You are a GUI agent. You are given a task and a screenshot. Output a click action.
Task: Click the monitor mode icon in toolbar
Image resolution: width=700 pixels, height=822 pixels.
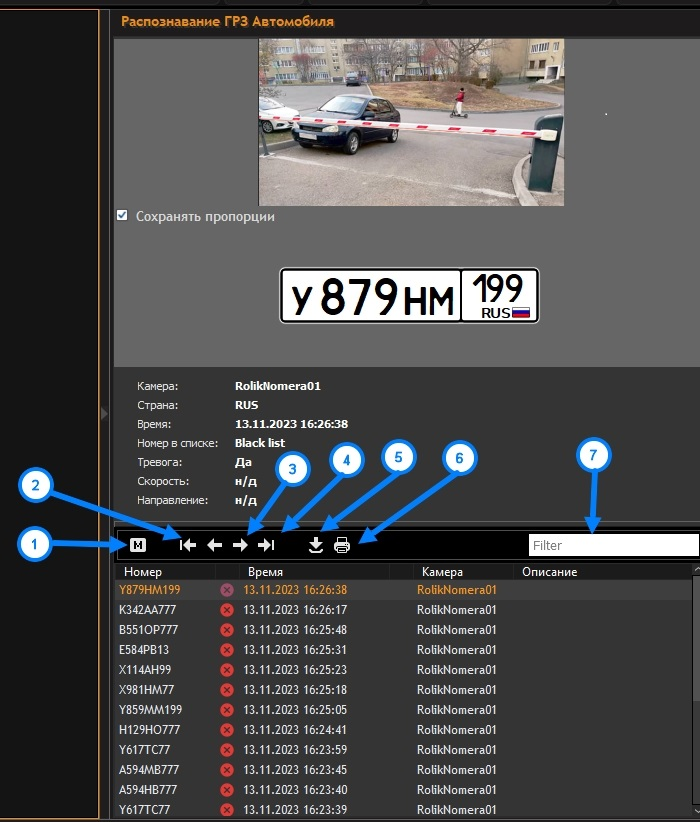[x=138, y=545]
